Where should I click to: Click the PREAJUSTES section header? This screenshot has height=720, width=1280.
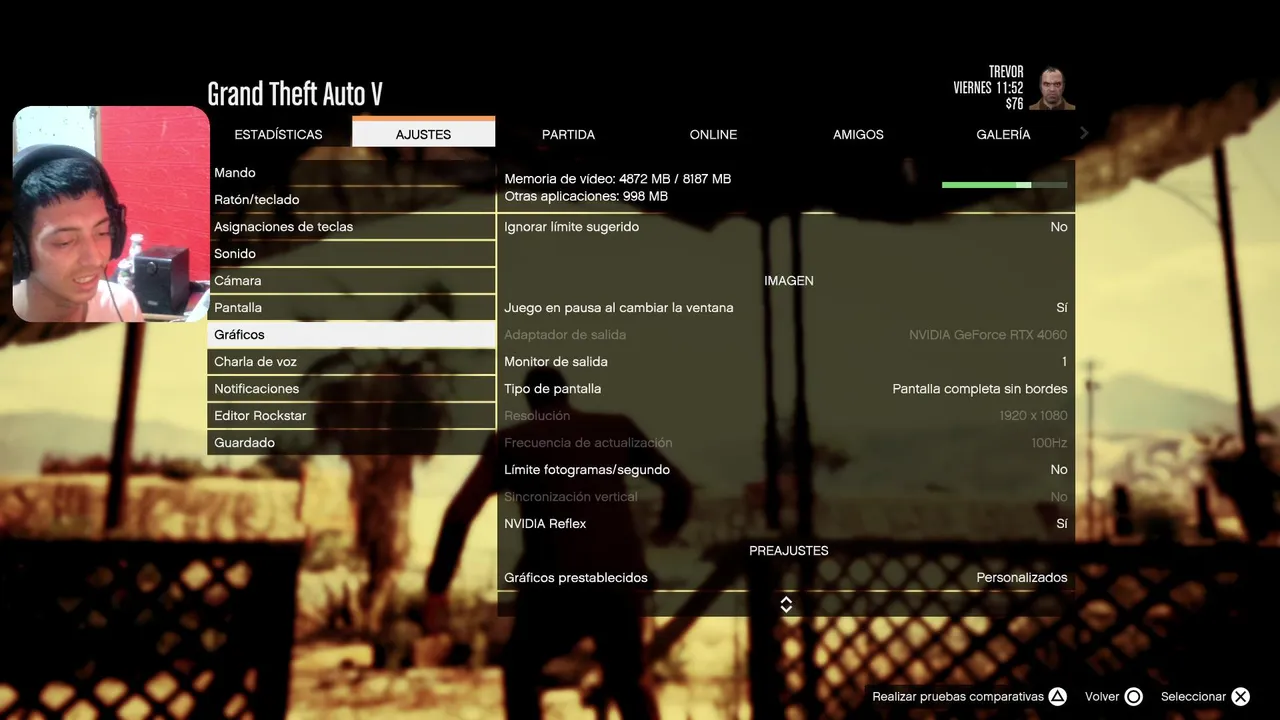pos(789,551)
